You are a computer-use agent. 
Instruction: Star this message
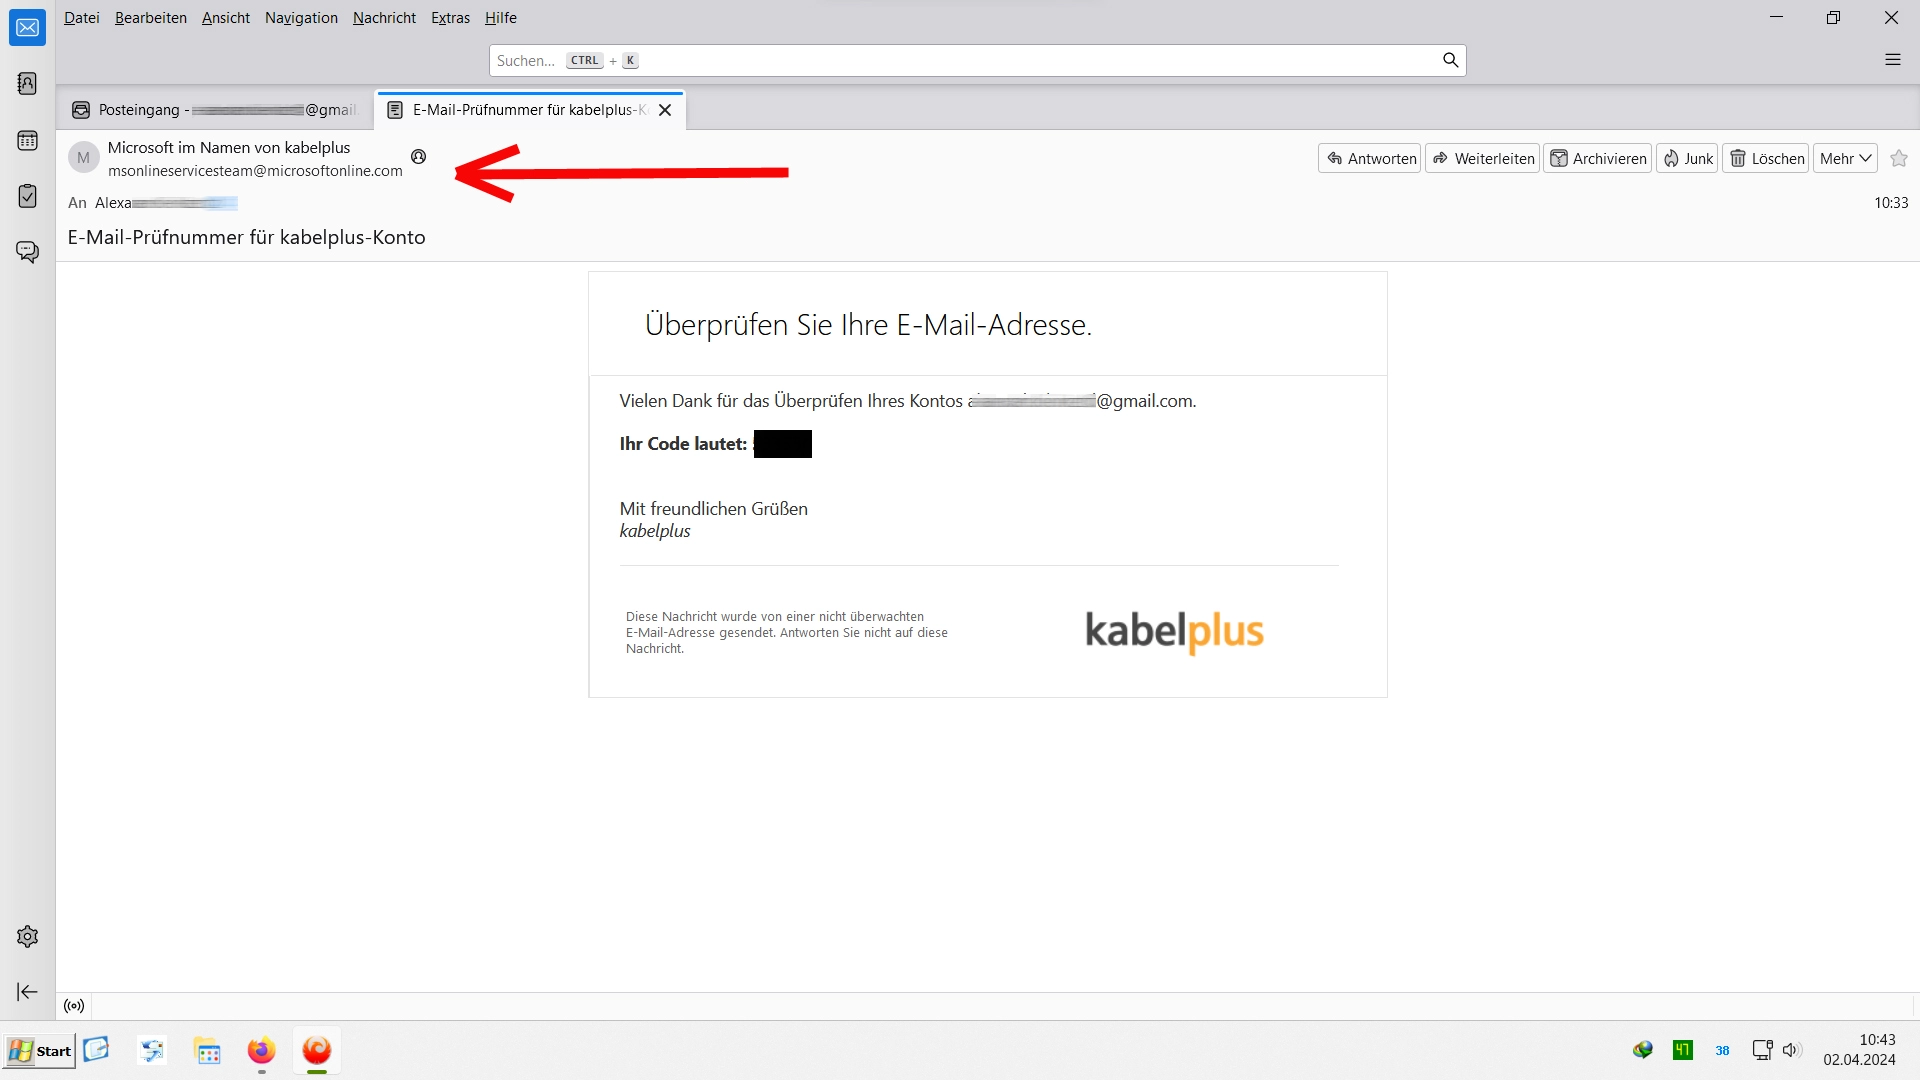point(1899,158)
